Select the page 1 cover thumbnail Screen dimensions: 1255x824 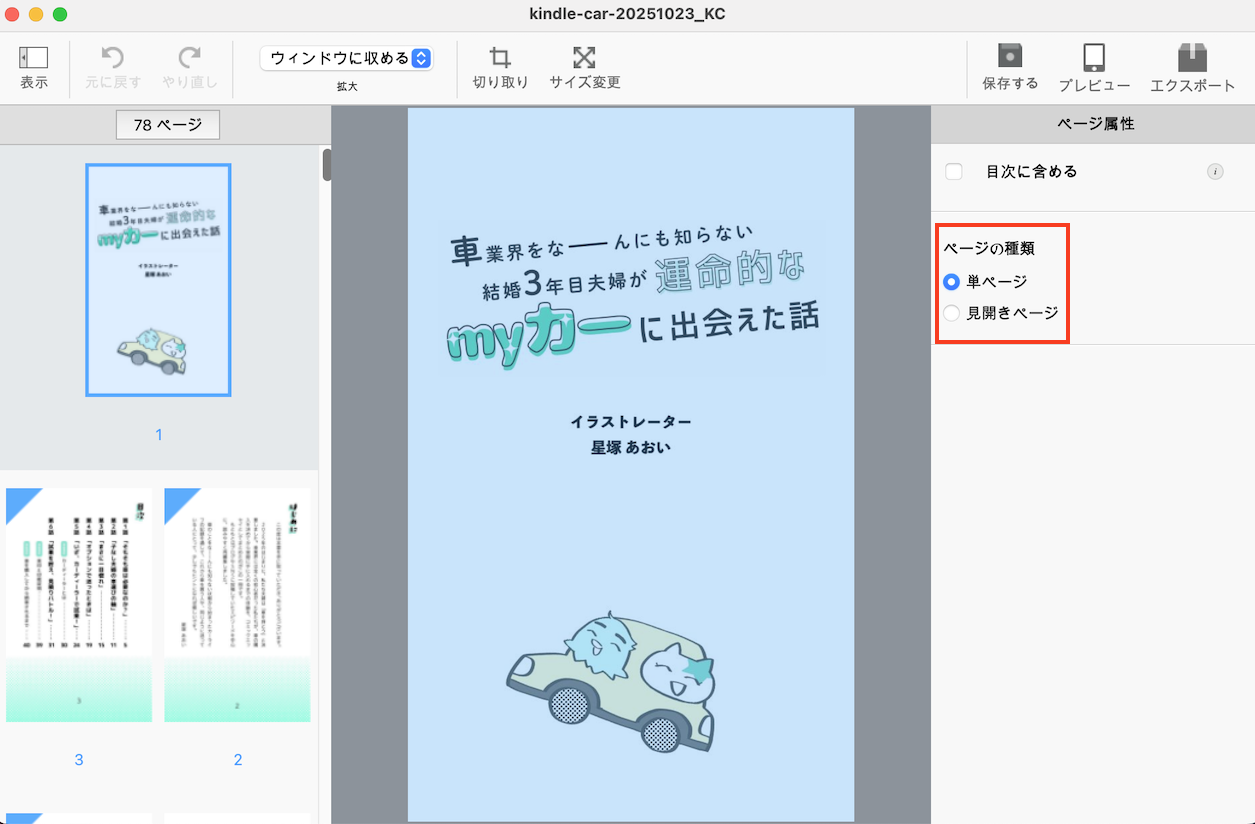coord(158,280)
